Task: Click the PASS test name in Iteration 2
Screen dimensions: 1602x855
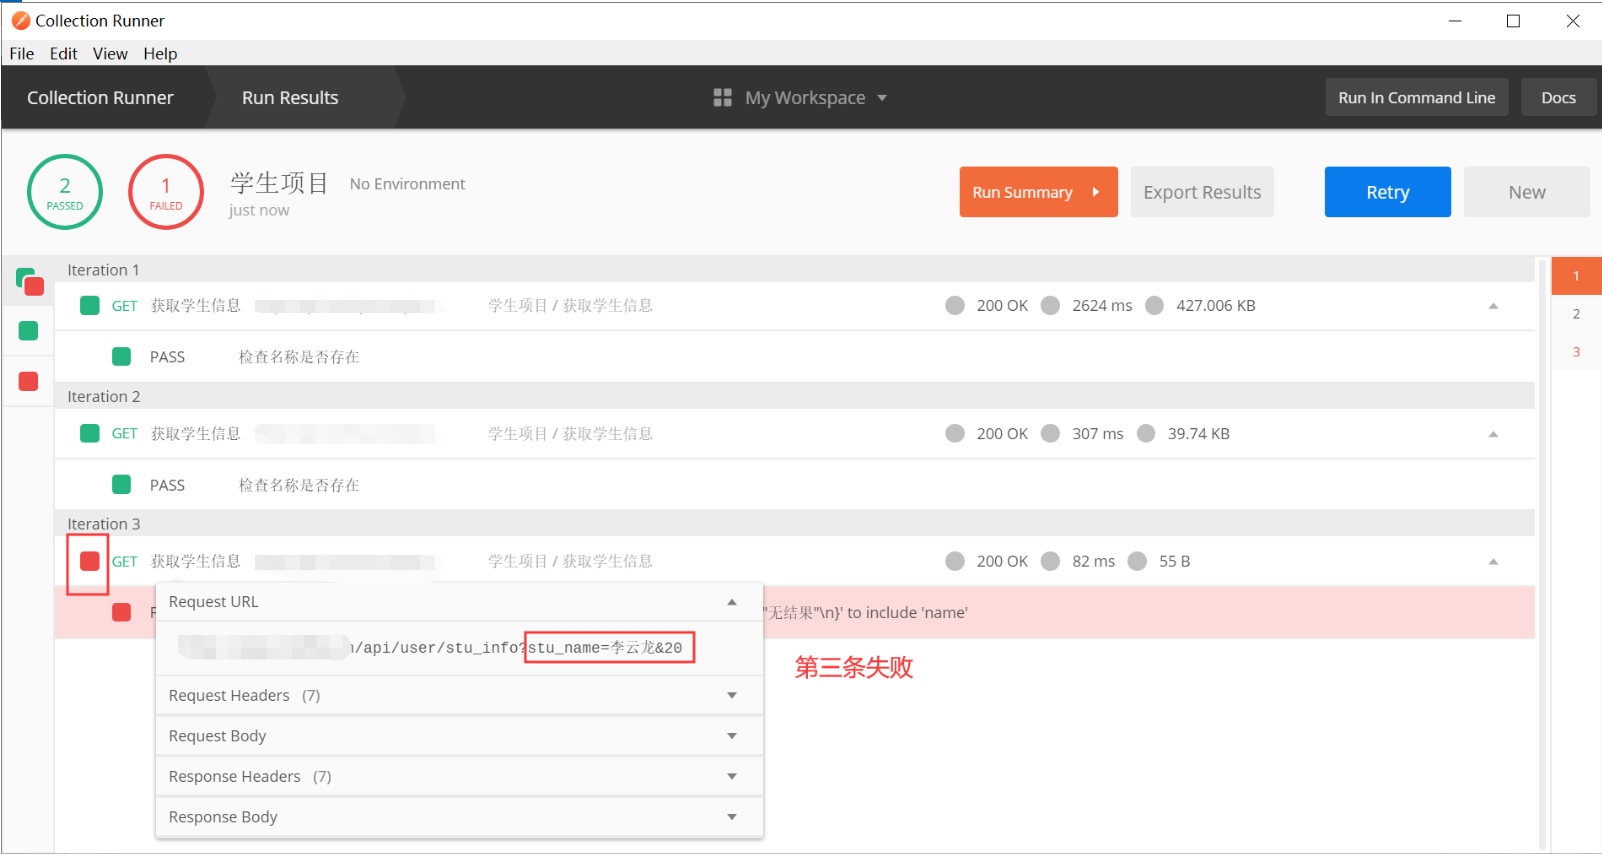Action: point(299,485)
